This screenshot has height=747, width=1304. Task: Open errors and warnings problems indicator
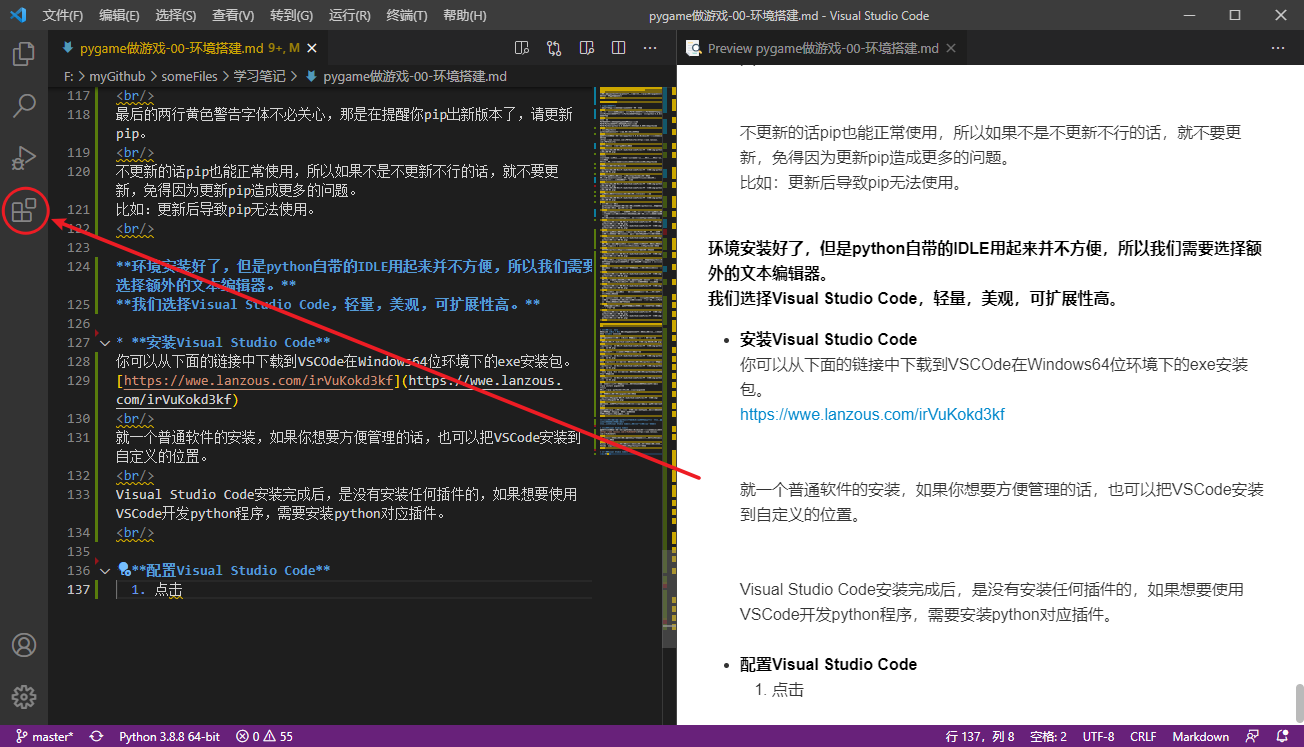(264, 737)
